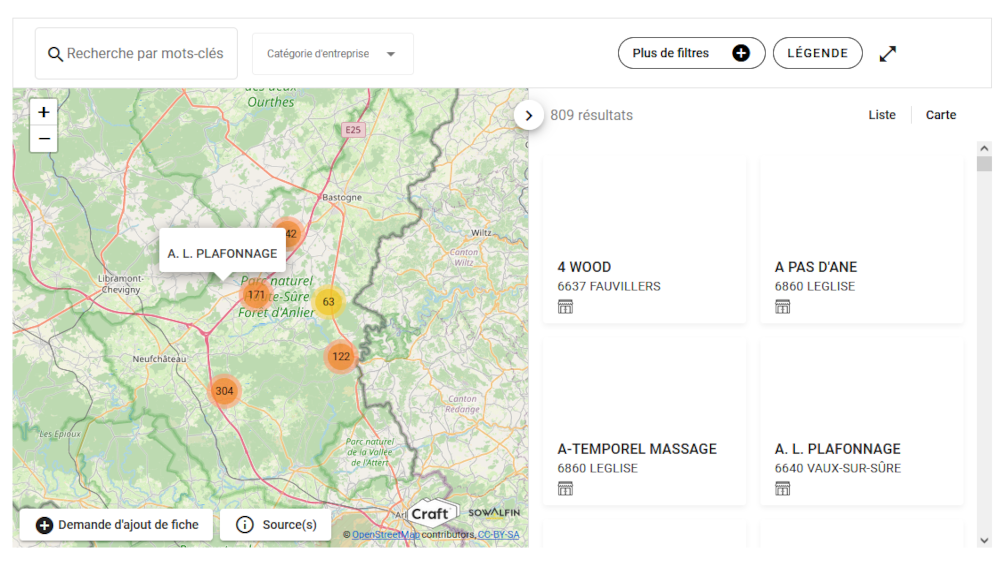The width and height of the screenshot is (1008, 567).
Task: Click info icon in Source(s) button
Action: [245, 525]
